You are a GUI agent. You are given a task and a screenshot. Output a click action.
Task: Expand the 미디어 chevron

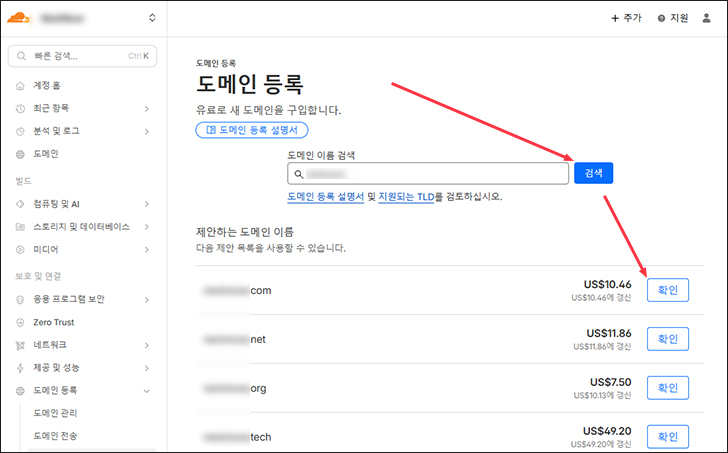tap(147, 250)
